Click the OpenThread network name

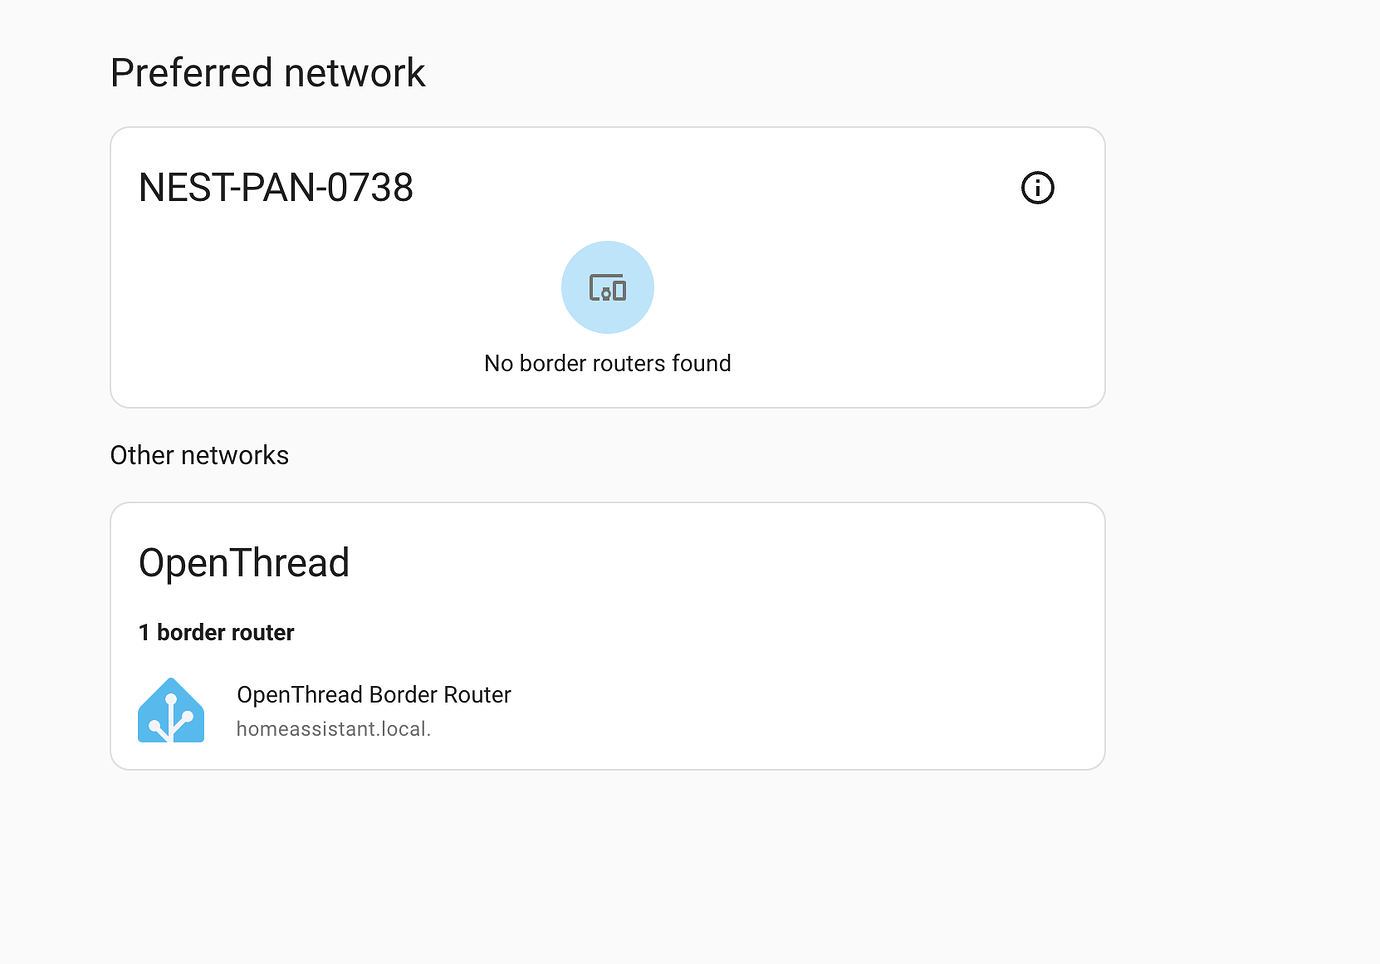tap(243, 562)
